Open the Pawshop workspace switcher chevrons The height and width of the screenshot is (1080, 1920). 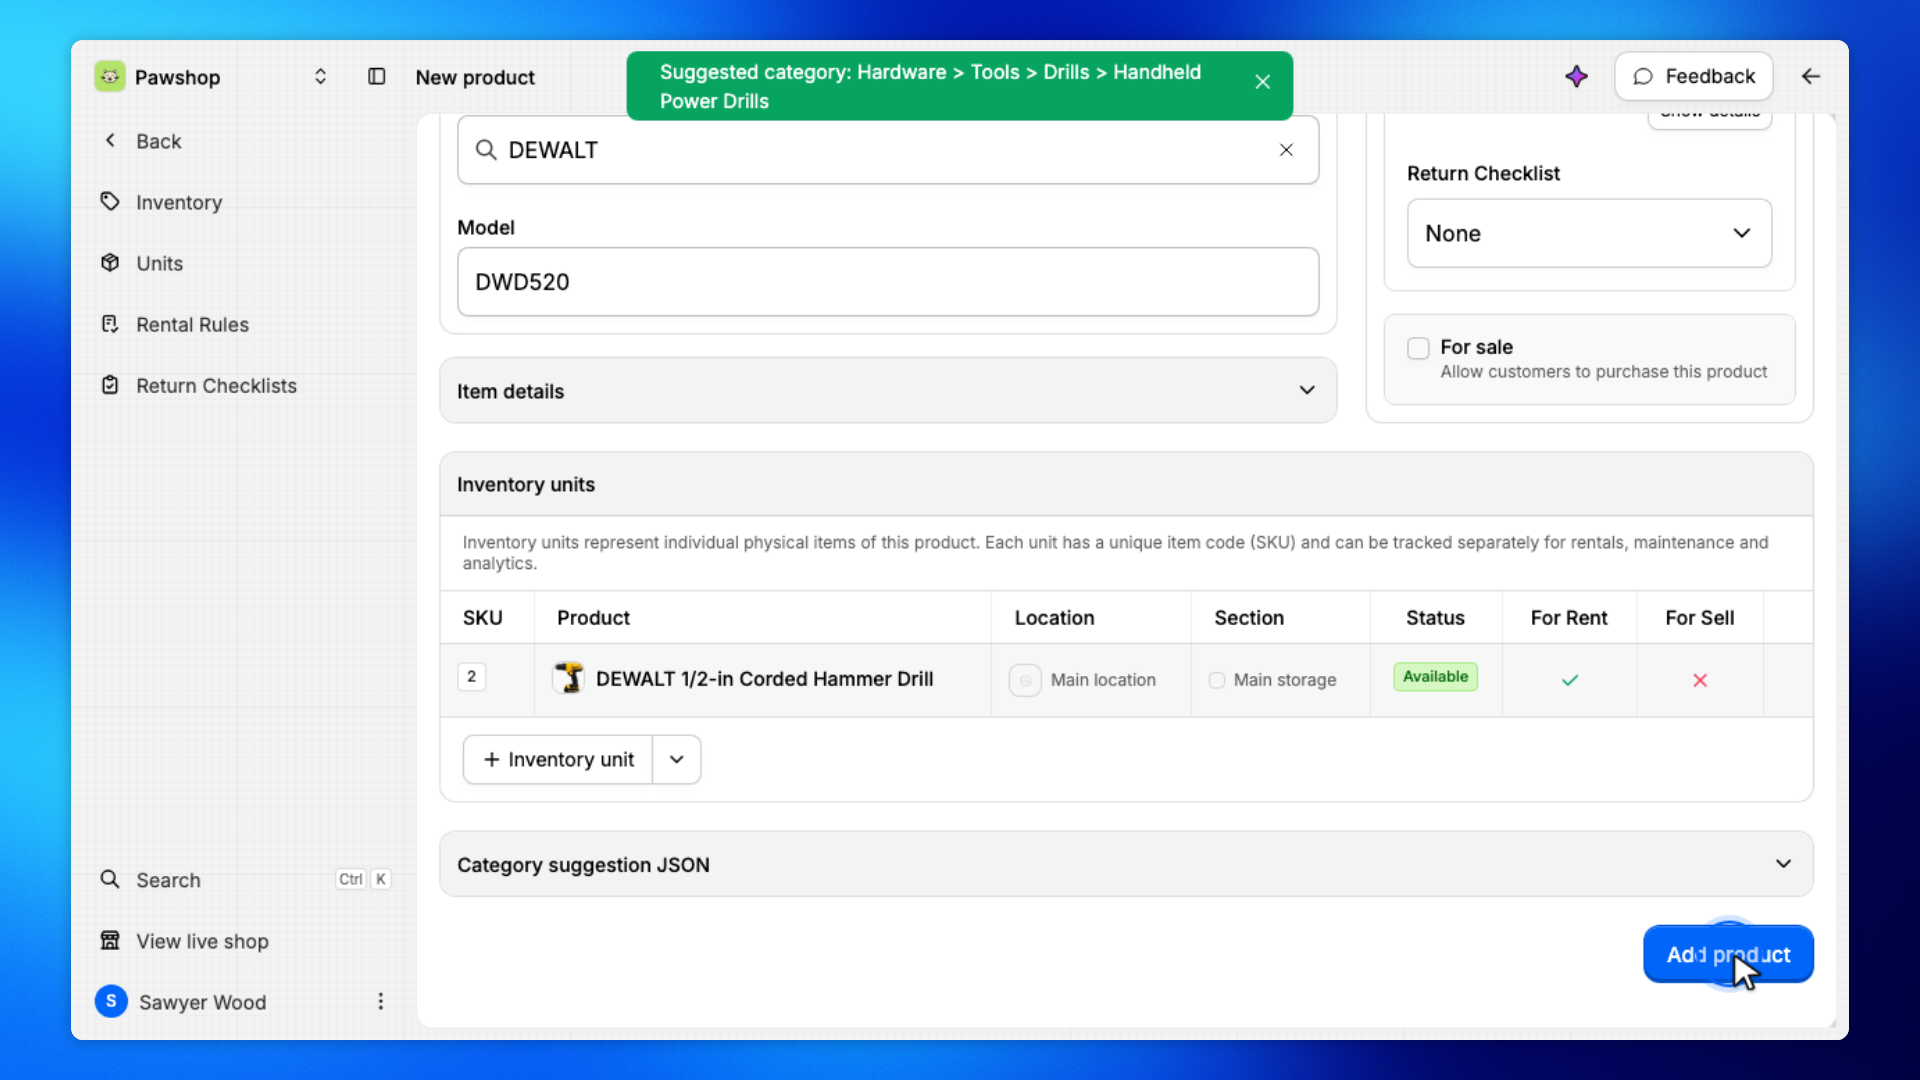pyautogui.click(x=320, y=77)
